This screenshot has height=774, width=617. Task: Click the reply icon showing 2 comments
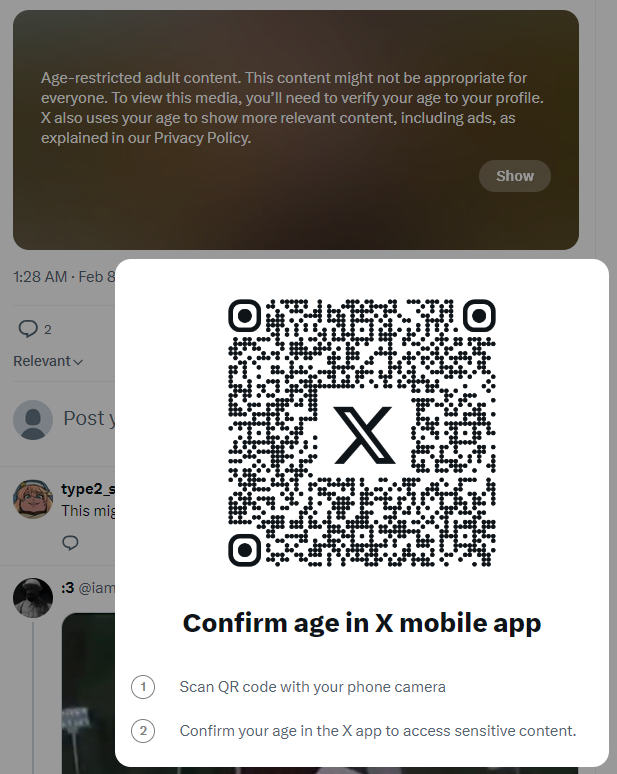pos(28,329)
